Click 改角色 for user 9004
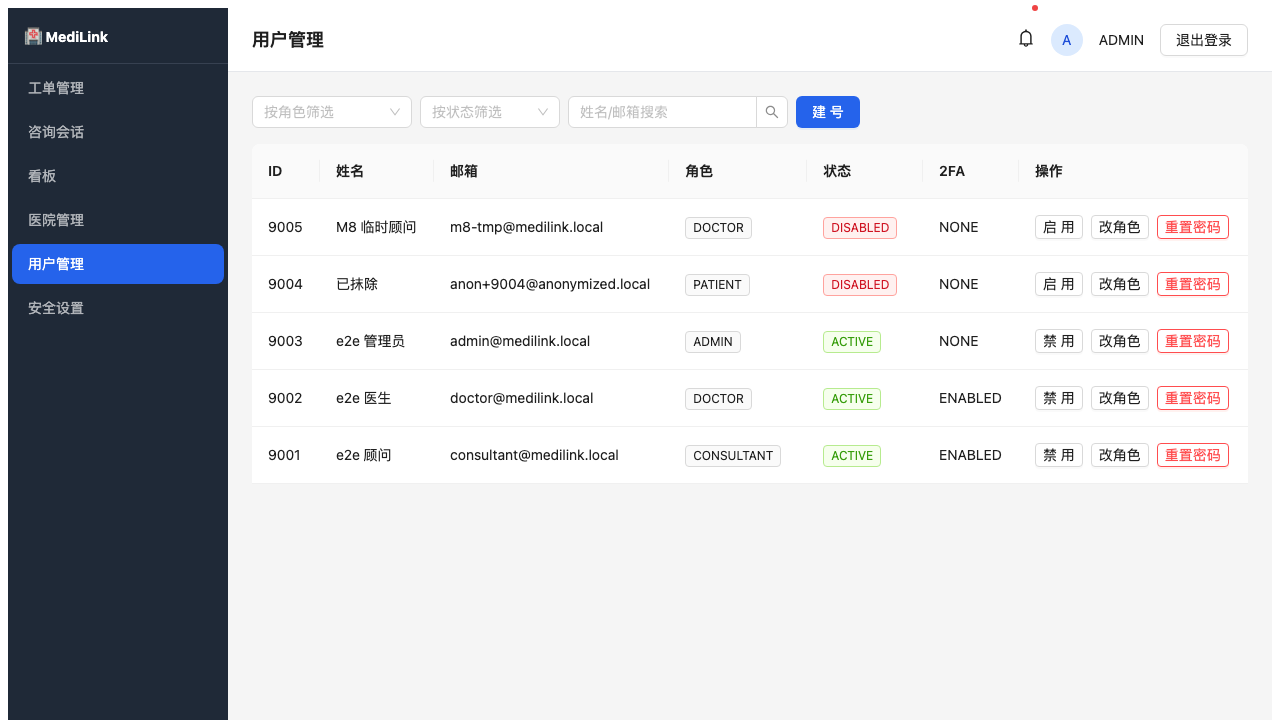Viewport: 1280px width, 720px height. click(1120, 284)
